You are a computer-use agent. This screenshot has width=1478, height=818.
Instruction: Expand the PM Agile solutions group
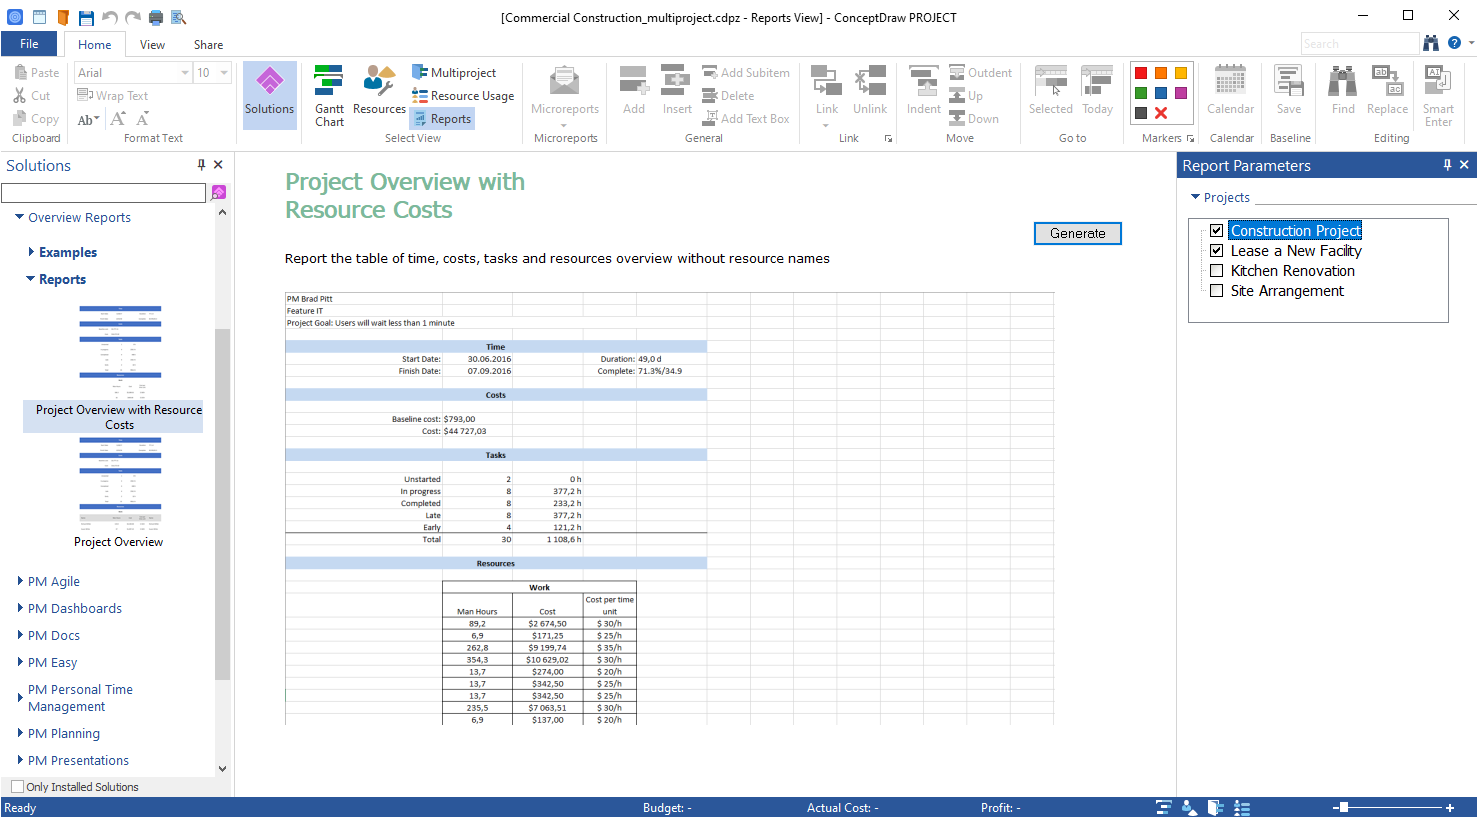(x=20, y=581)
